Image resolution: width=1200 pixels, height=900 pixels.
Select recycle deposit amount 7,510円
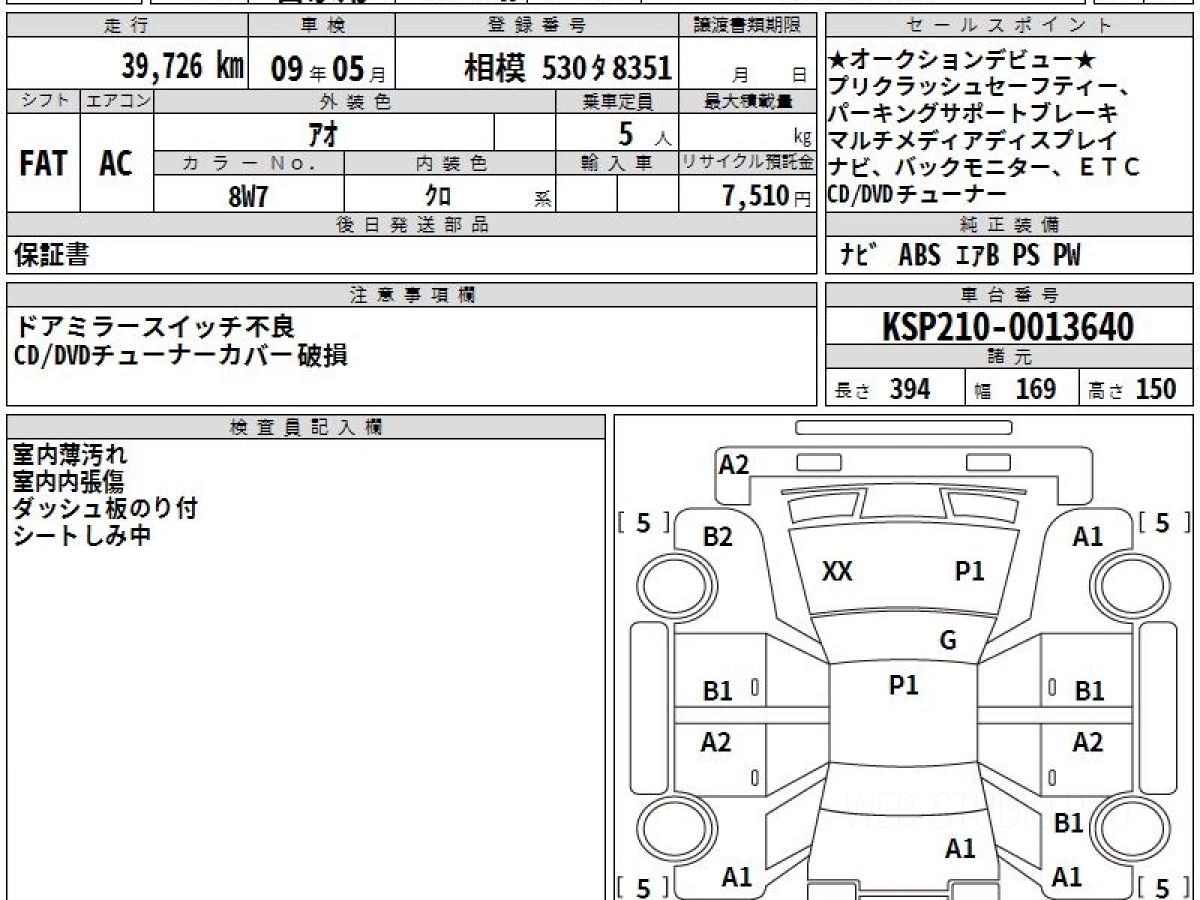click(x=767, y=196)
